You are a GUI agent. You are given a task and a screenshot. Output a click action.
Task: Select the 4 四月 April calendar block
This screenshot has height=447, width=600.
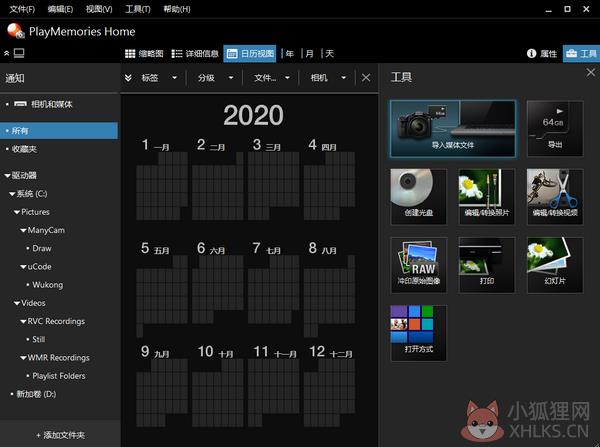tap(329, 179)
